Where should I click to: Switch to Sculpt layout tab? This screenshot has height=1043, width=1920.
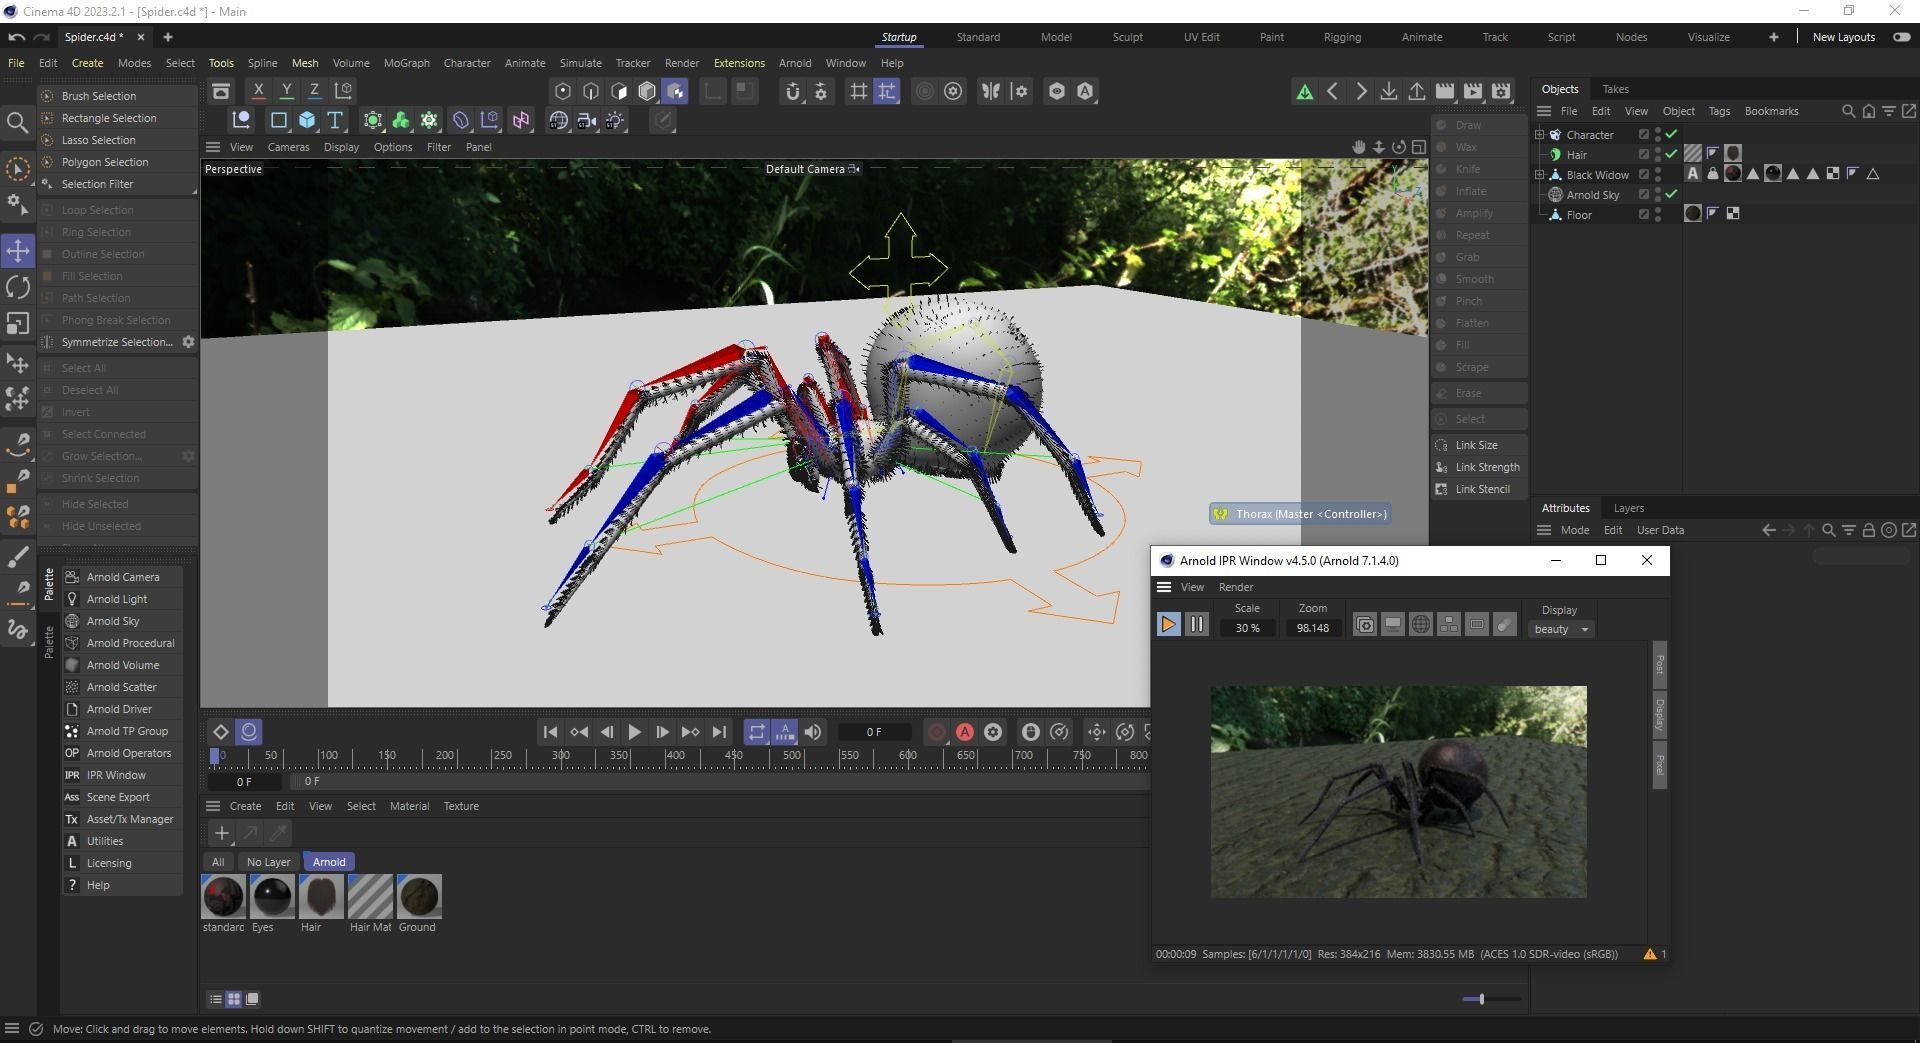click(x=1127, y=37)
